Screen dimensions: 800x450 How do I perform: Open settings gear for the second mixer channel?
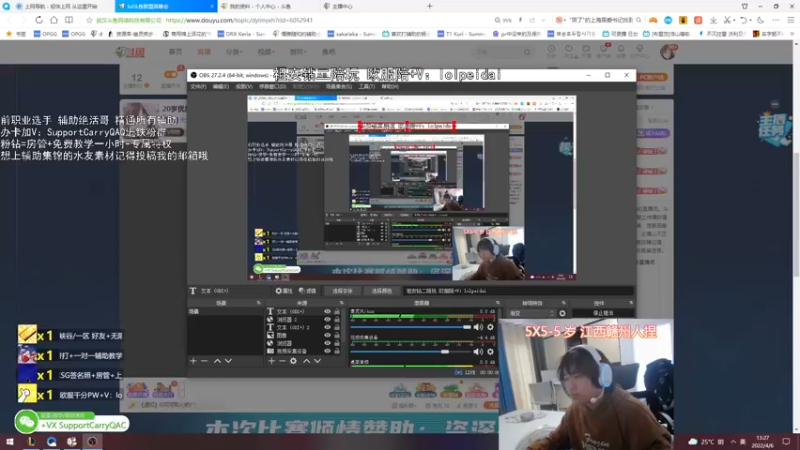(490, 352)
